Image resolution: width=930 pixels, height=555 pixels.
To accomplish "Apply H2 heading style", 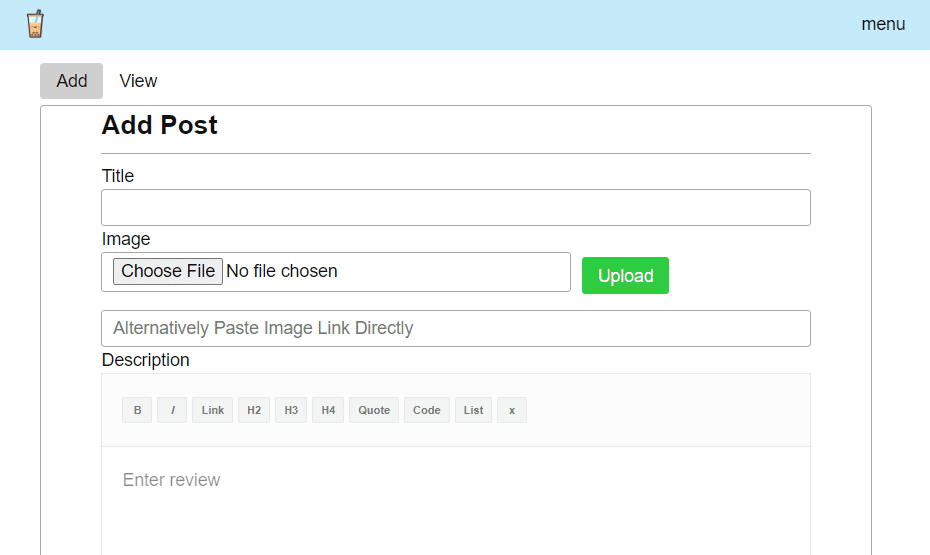I will 254,410.
